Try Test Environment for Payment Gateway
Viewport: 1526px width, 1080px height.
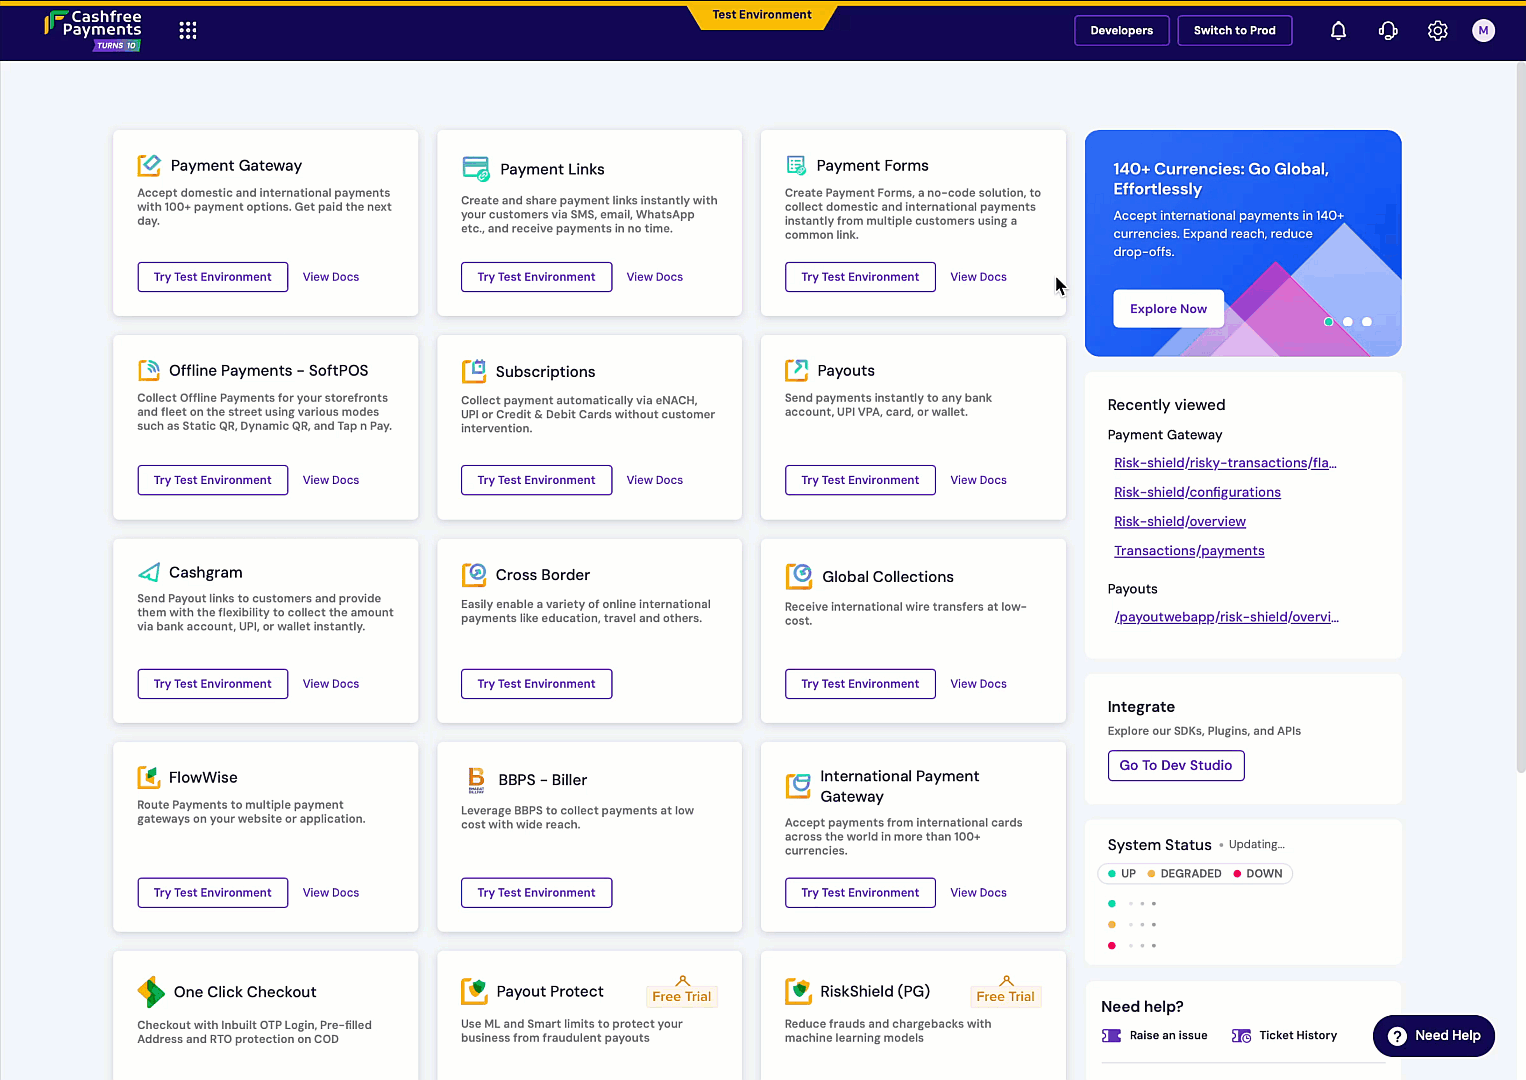tap(213, 277)
